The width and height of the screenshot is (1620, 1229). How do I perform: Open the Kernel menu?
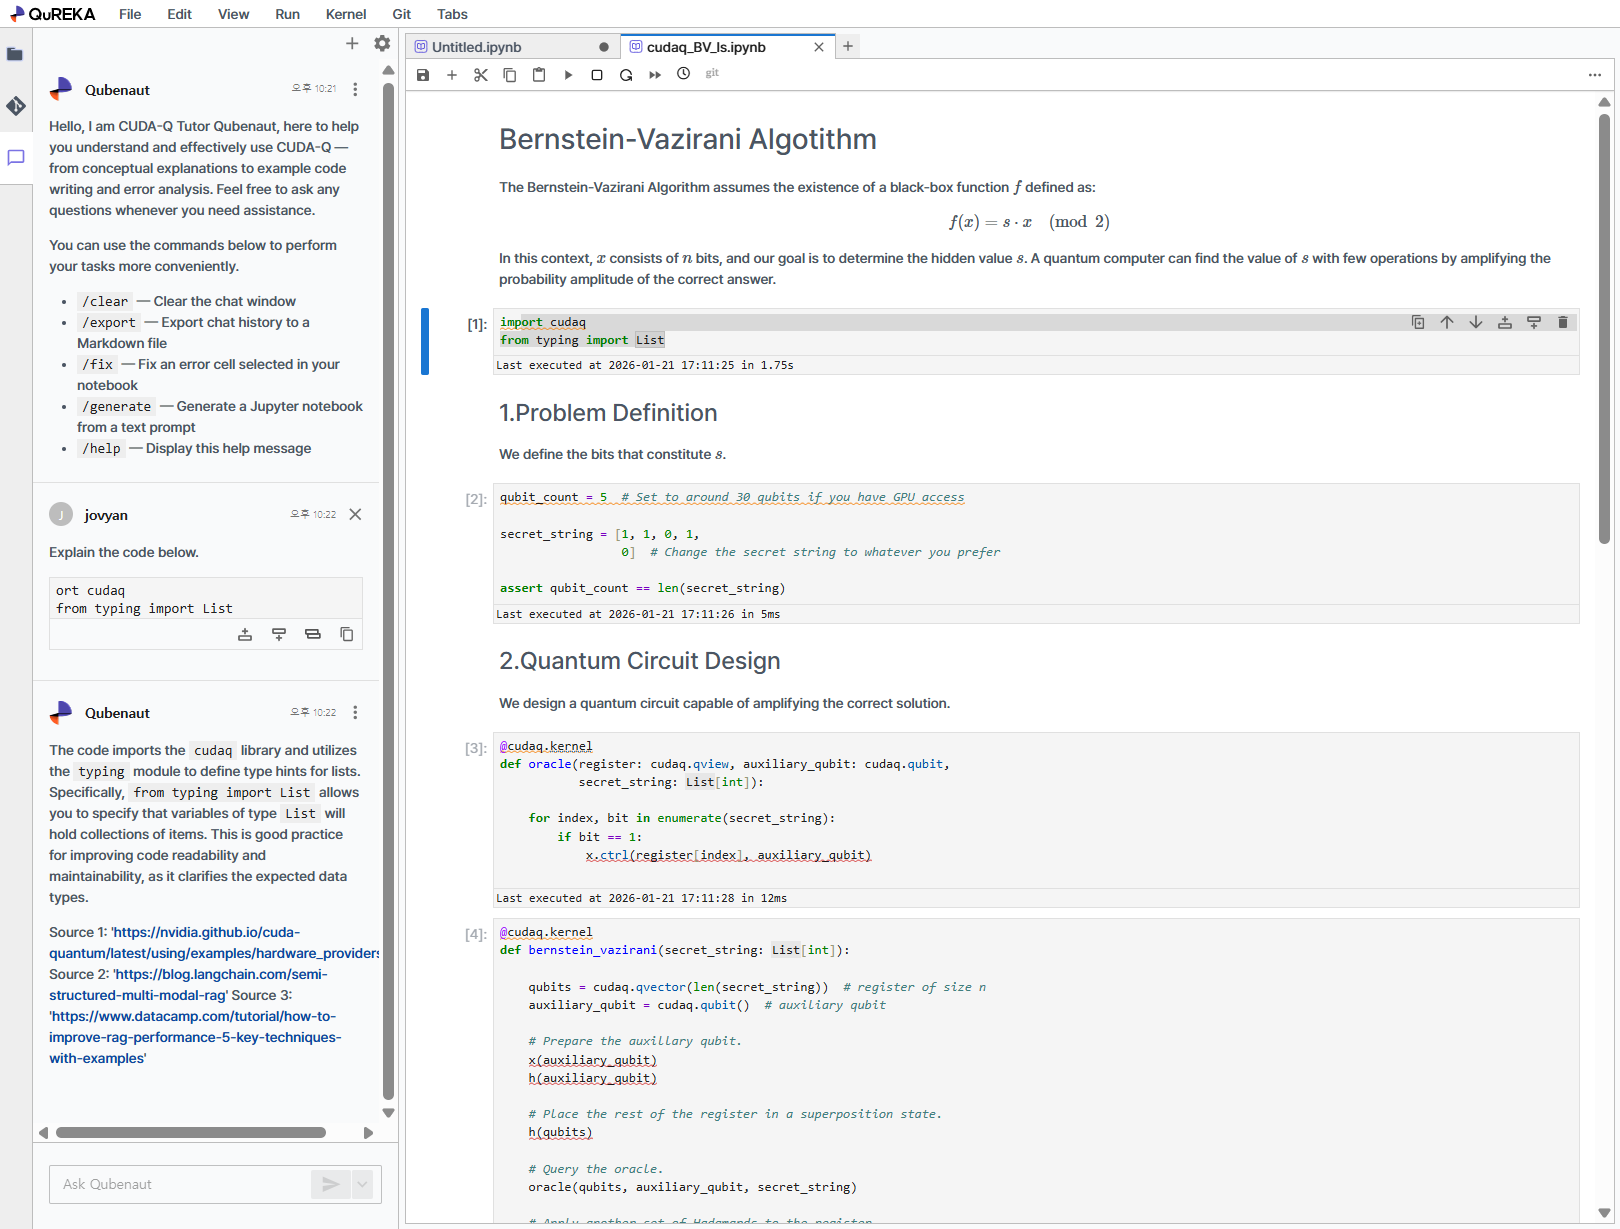pos(345,14)
